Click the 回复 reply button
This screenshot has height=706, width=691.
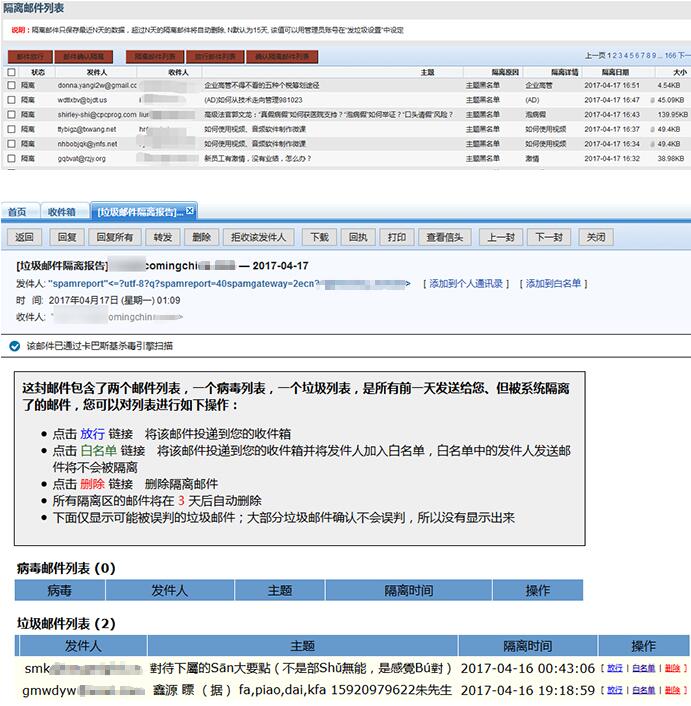(67, 237)
